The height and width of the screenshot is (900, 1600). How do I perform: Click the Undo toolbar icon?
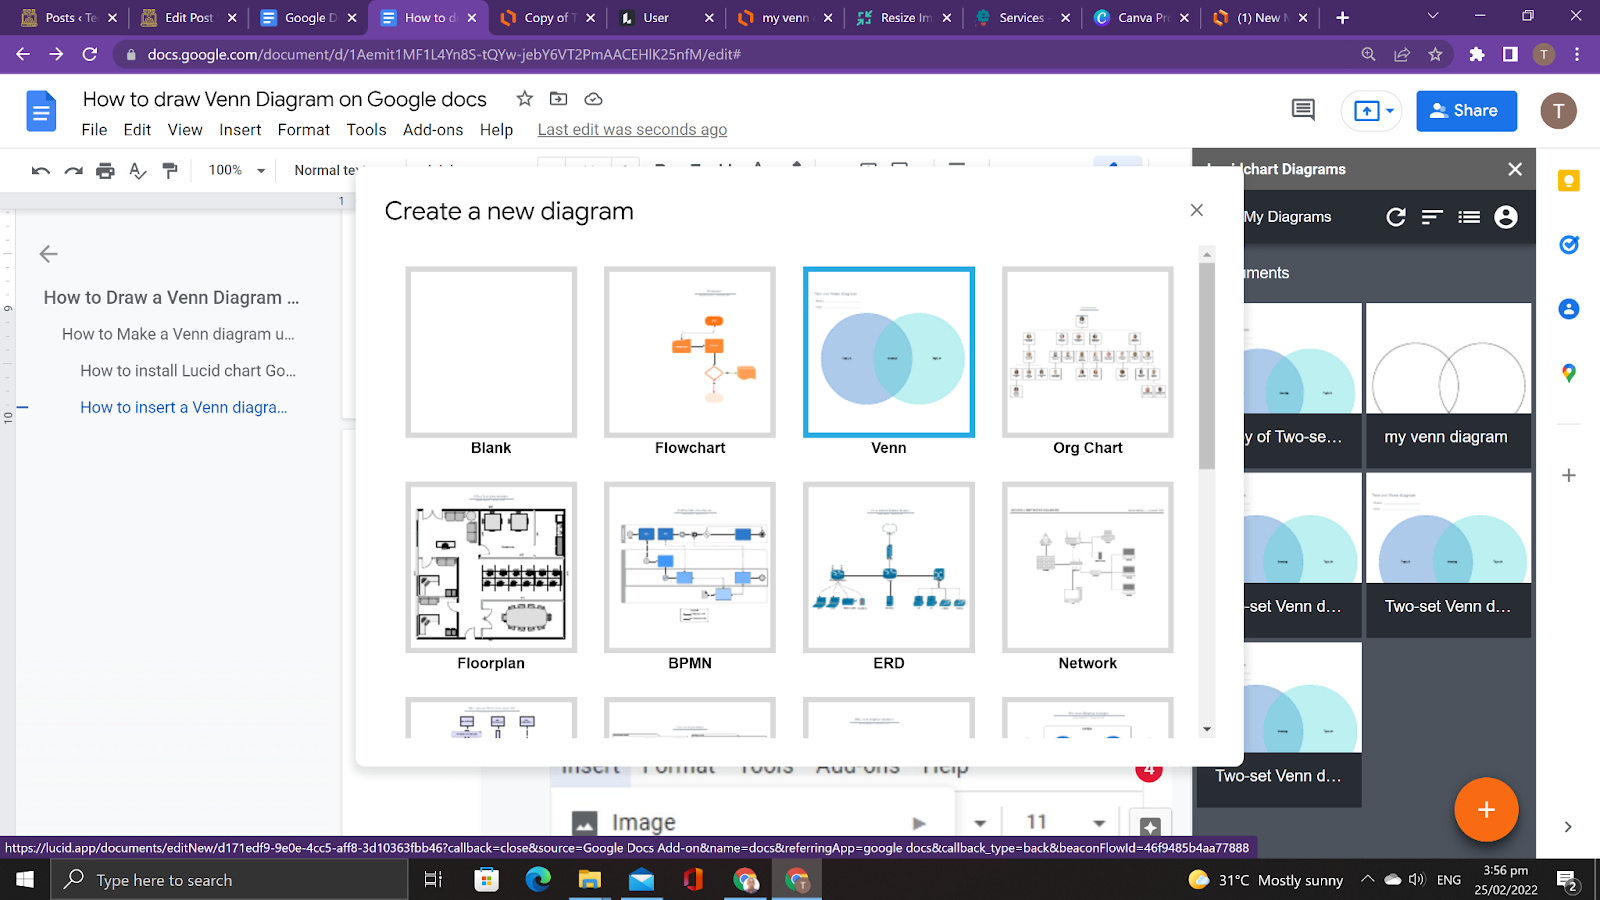[x=40, y=170]
